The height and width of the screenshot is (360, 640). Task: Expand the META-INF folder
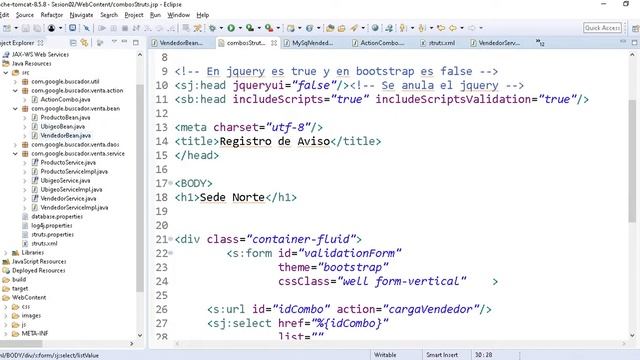pos(6,333)
